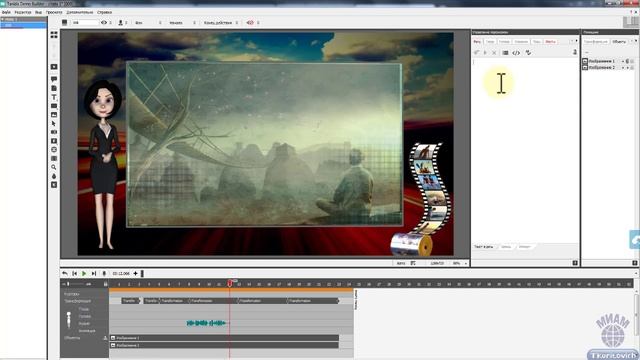Click the play-frame icon in left toolbar
This screenshot has height=360, width=640.
tap(54, 67)
